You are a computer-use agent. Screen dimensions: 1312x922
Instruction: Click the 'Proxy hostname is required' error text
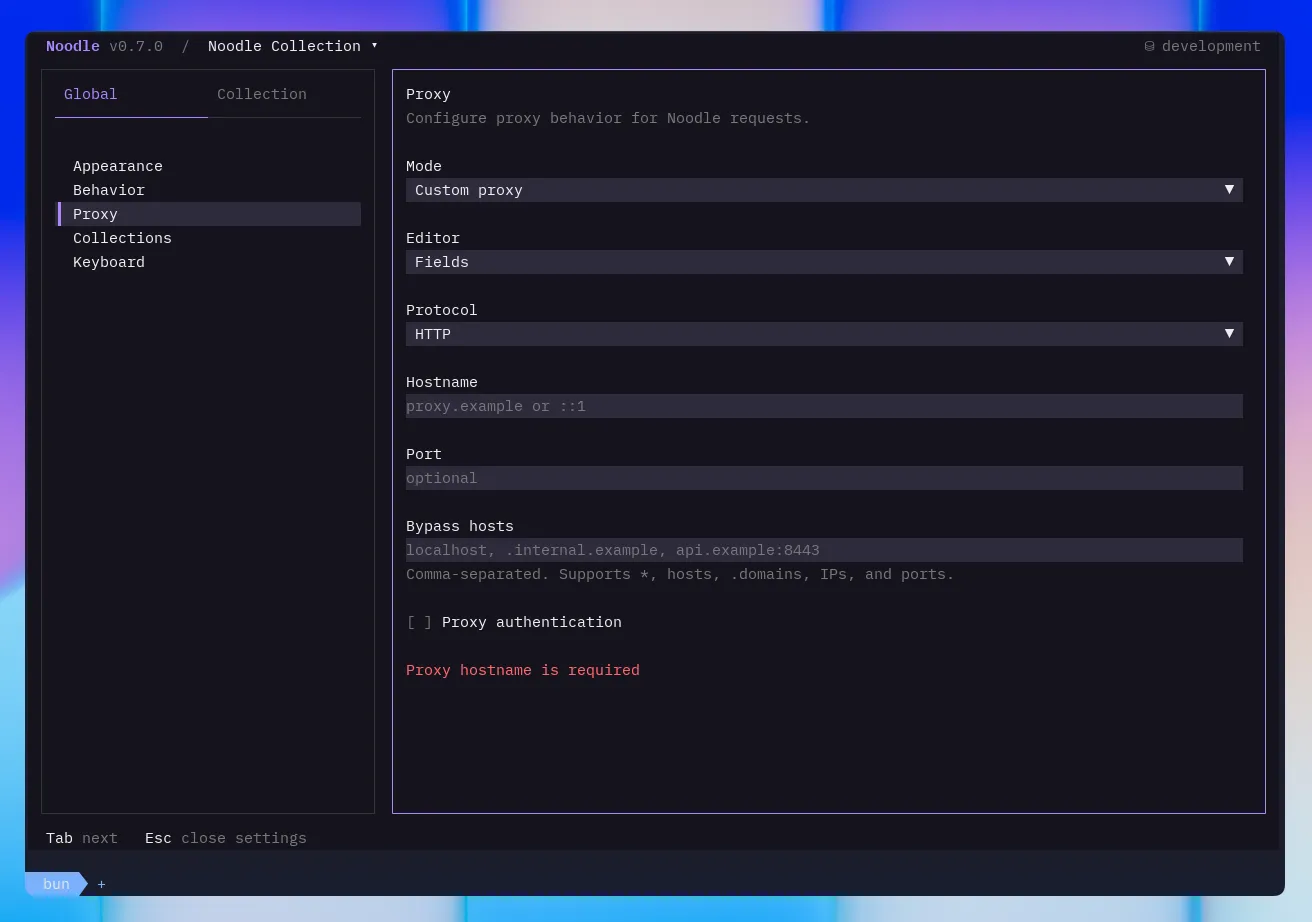[523, 670]
